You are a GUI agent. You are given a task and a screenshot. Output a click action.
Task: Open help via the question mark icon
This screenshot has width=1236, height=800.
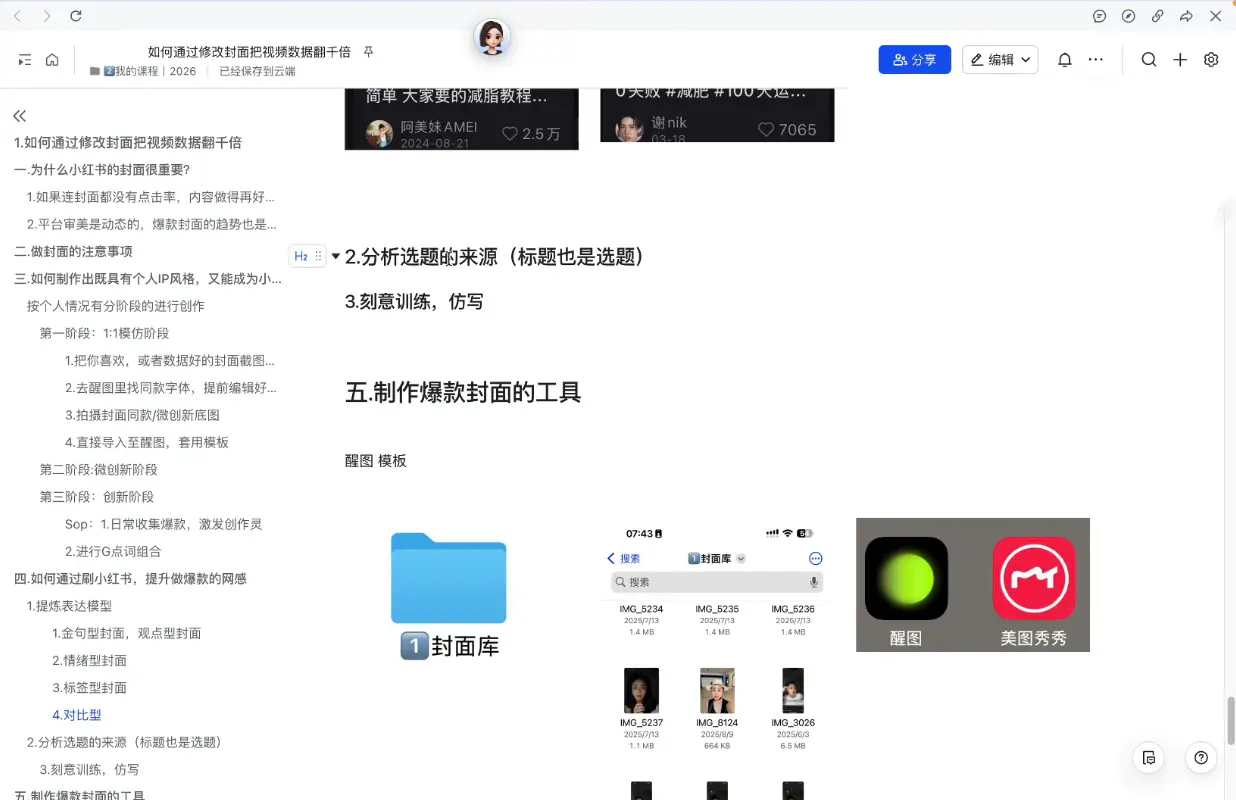(x=1200, y=758)
